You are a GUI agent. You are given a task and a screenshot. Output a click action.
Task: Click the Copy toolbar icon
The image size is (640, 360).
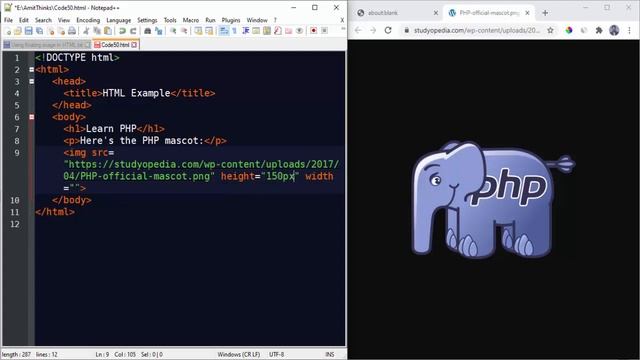(x=97, y=31)
